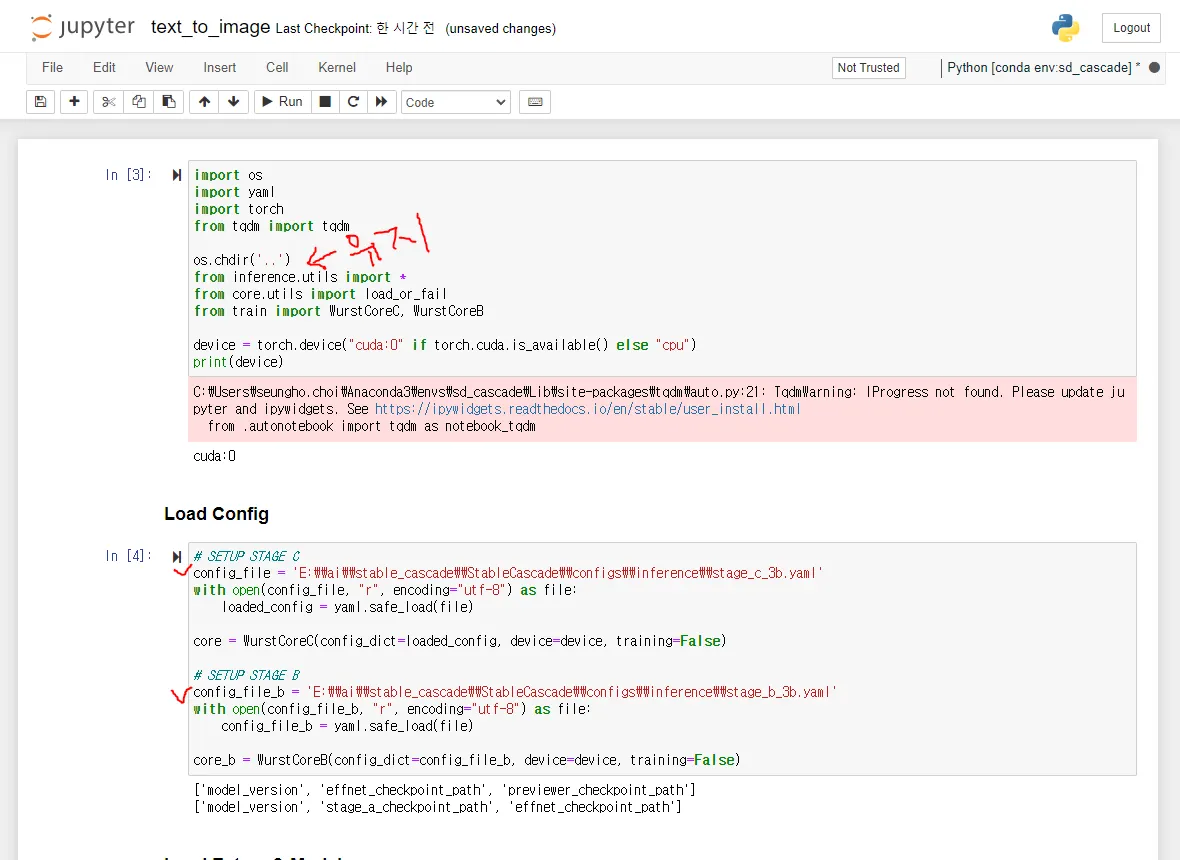The width and height of the screenshot is (1180, 860).
Task: Open the cell type Code dropdown
Action: point(456,102)
